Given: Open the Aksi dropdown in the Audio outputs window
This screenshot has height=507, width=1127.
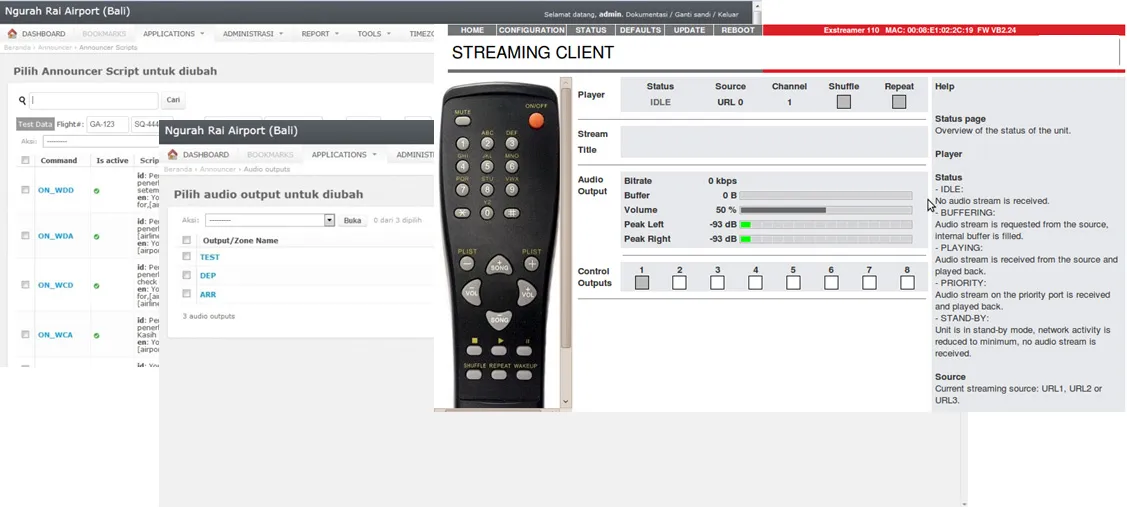Looking at the screenshot, I should pos(270,220).
